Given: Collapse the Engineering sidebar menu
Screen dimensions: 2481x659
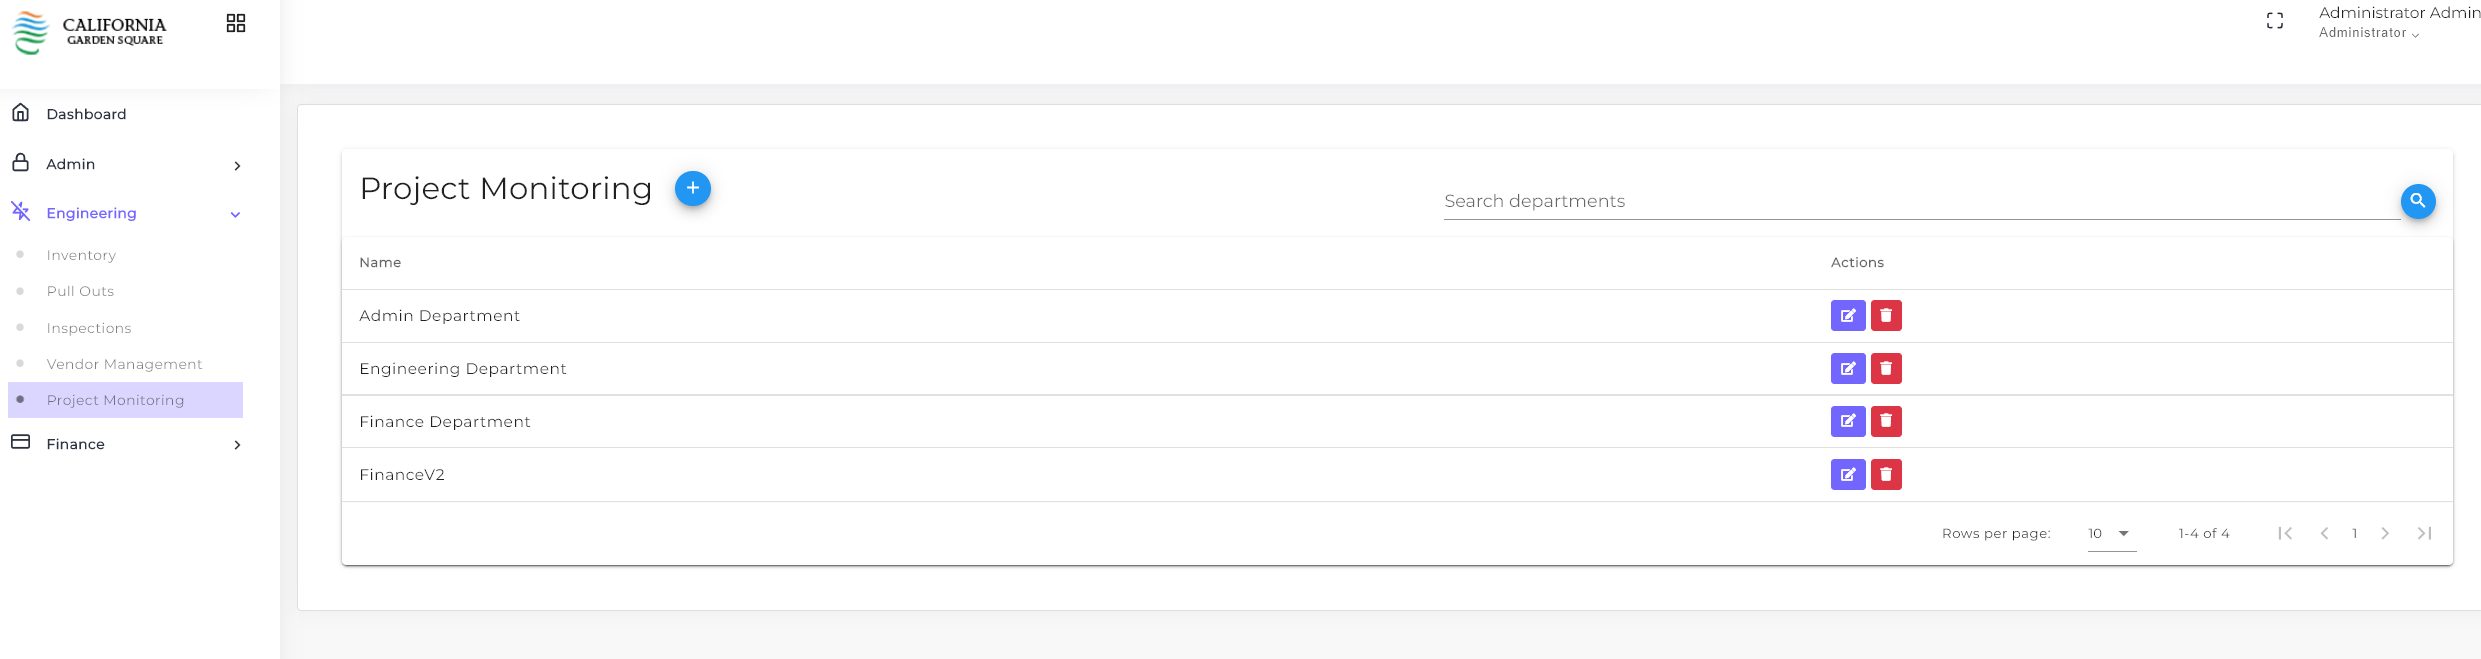Looking at the screenshot, I should 126,213.
